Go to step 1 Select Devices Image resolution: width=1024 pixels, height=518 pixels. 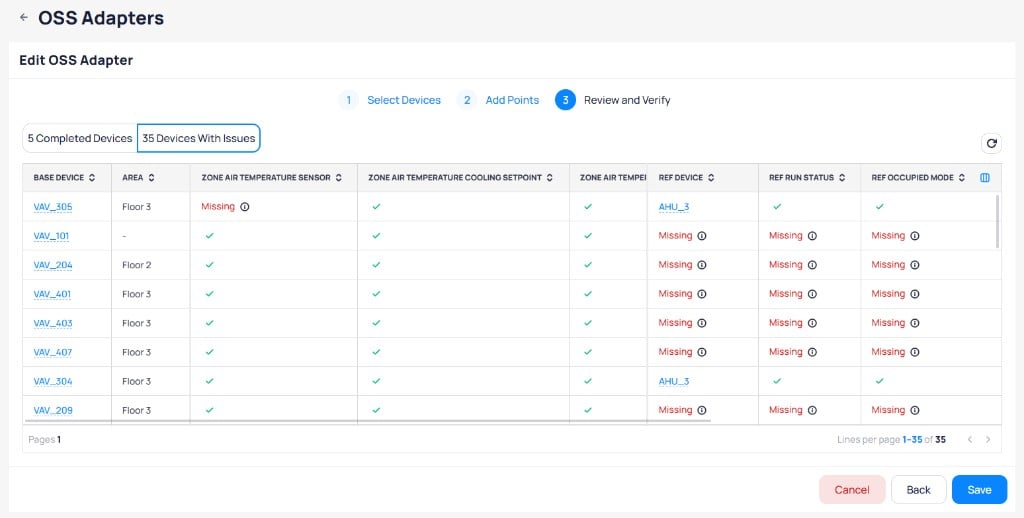tap(389, 100)
